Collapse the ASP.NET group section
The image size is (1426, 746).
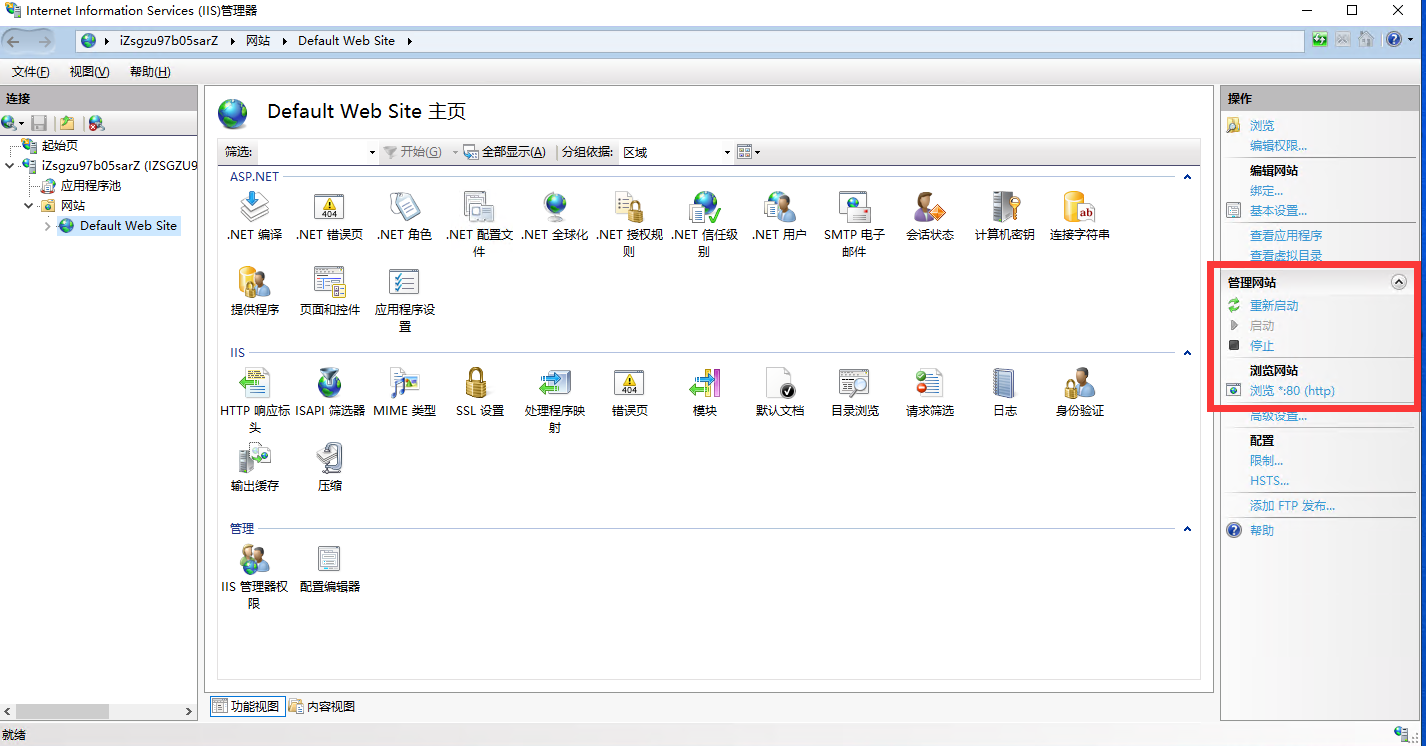[x=1187, y=177]
